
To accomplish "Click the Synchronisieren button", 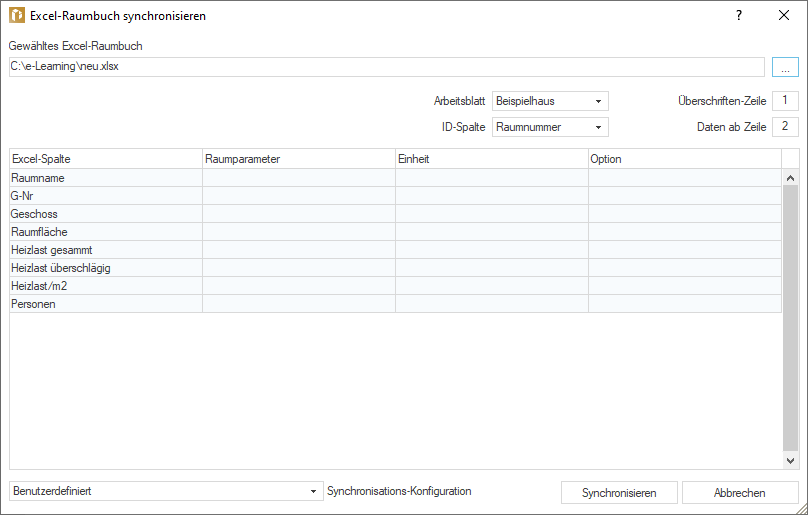I will [x=619, y=493].
